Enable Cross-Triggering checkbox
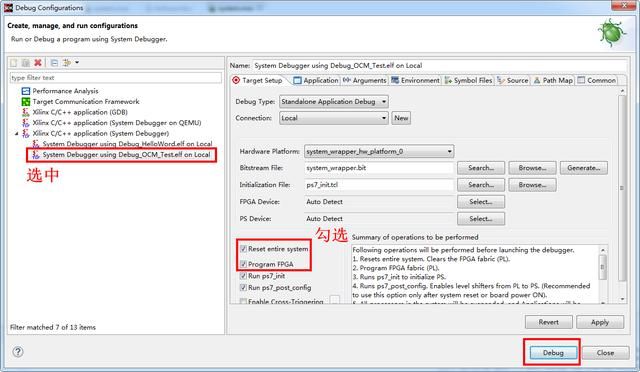The width and height of the screenshot is (640, 372). (x=243, y=301)
